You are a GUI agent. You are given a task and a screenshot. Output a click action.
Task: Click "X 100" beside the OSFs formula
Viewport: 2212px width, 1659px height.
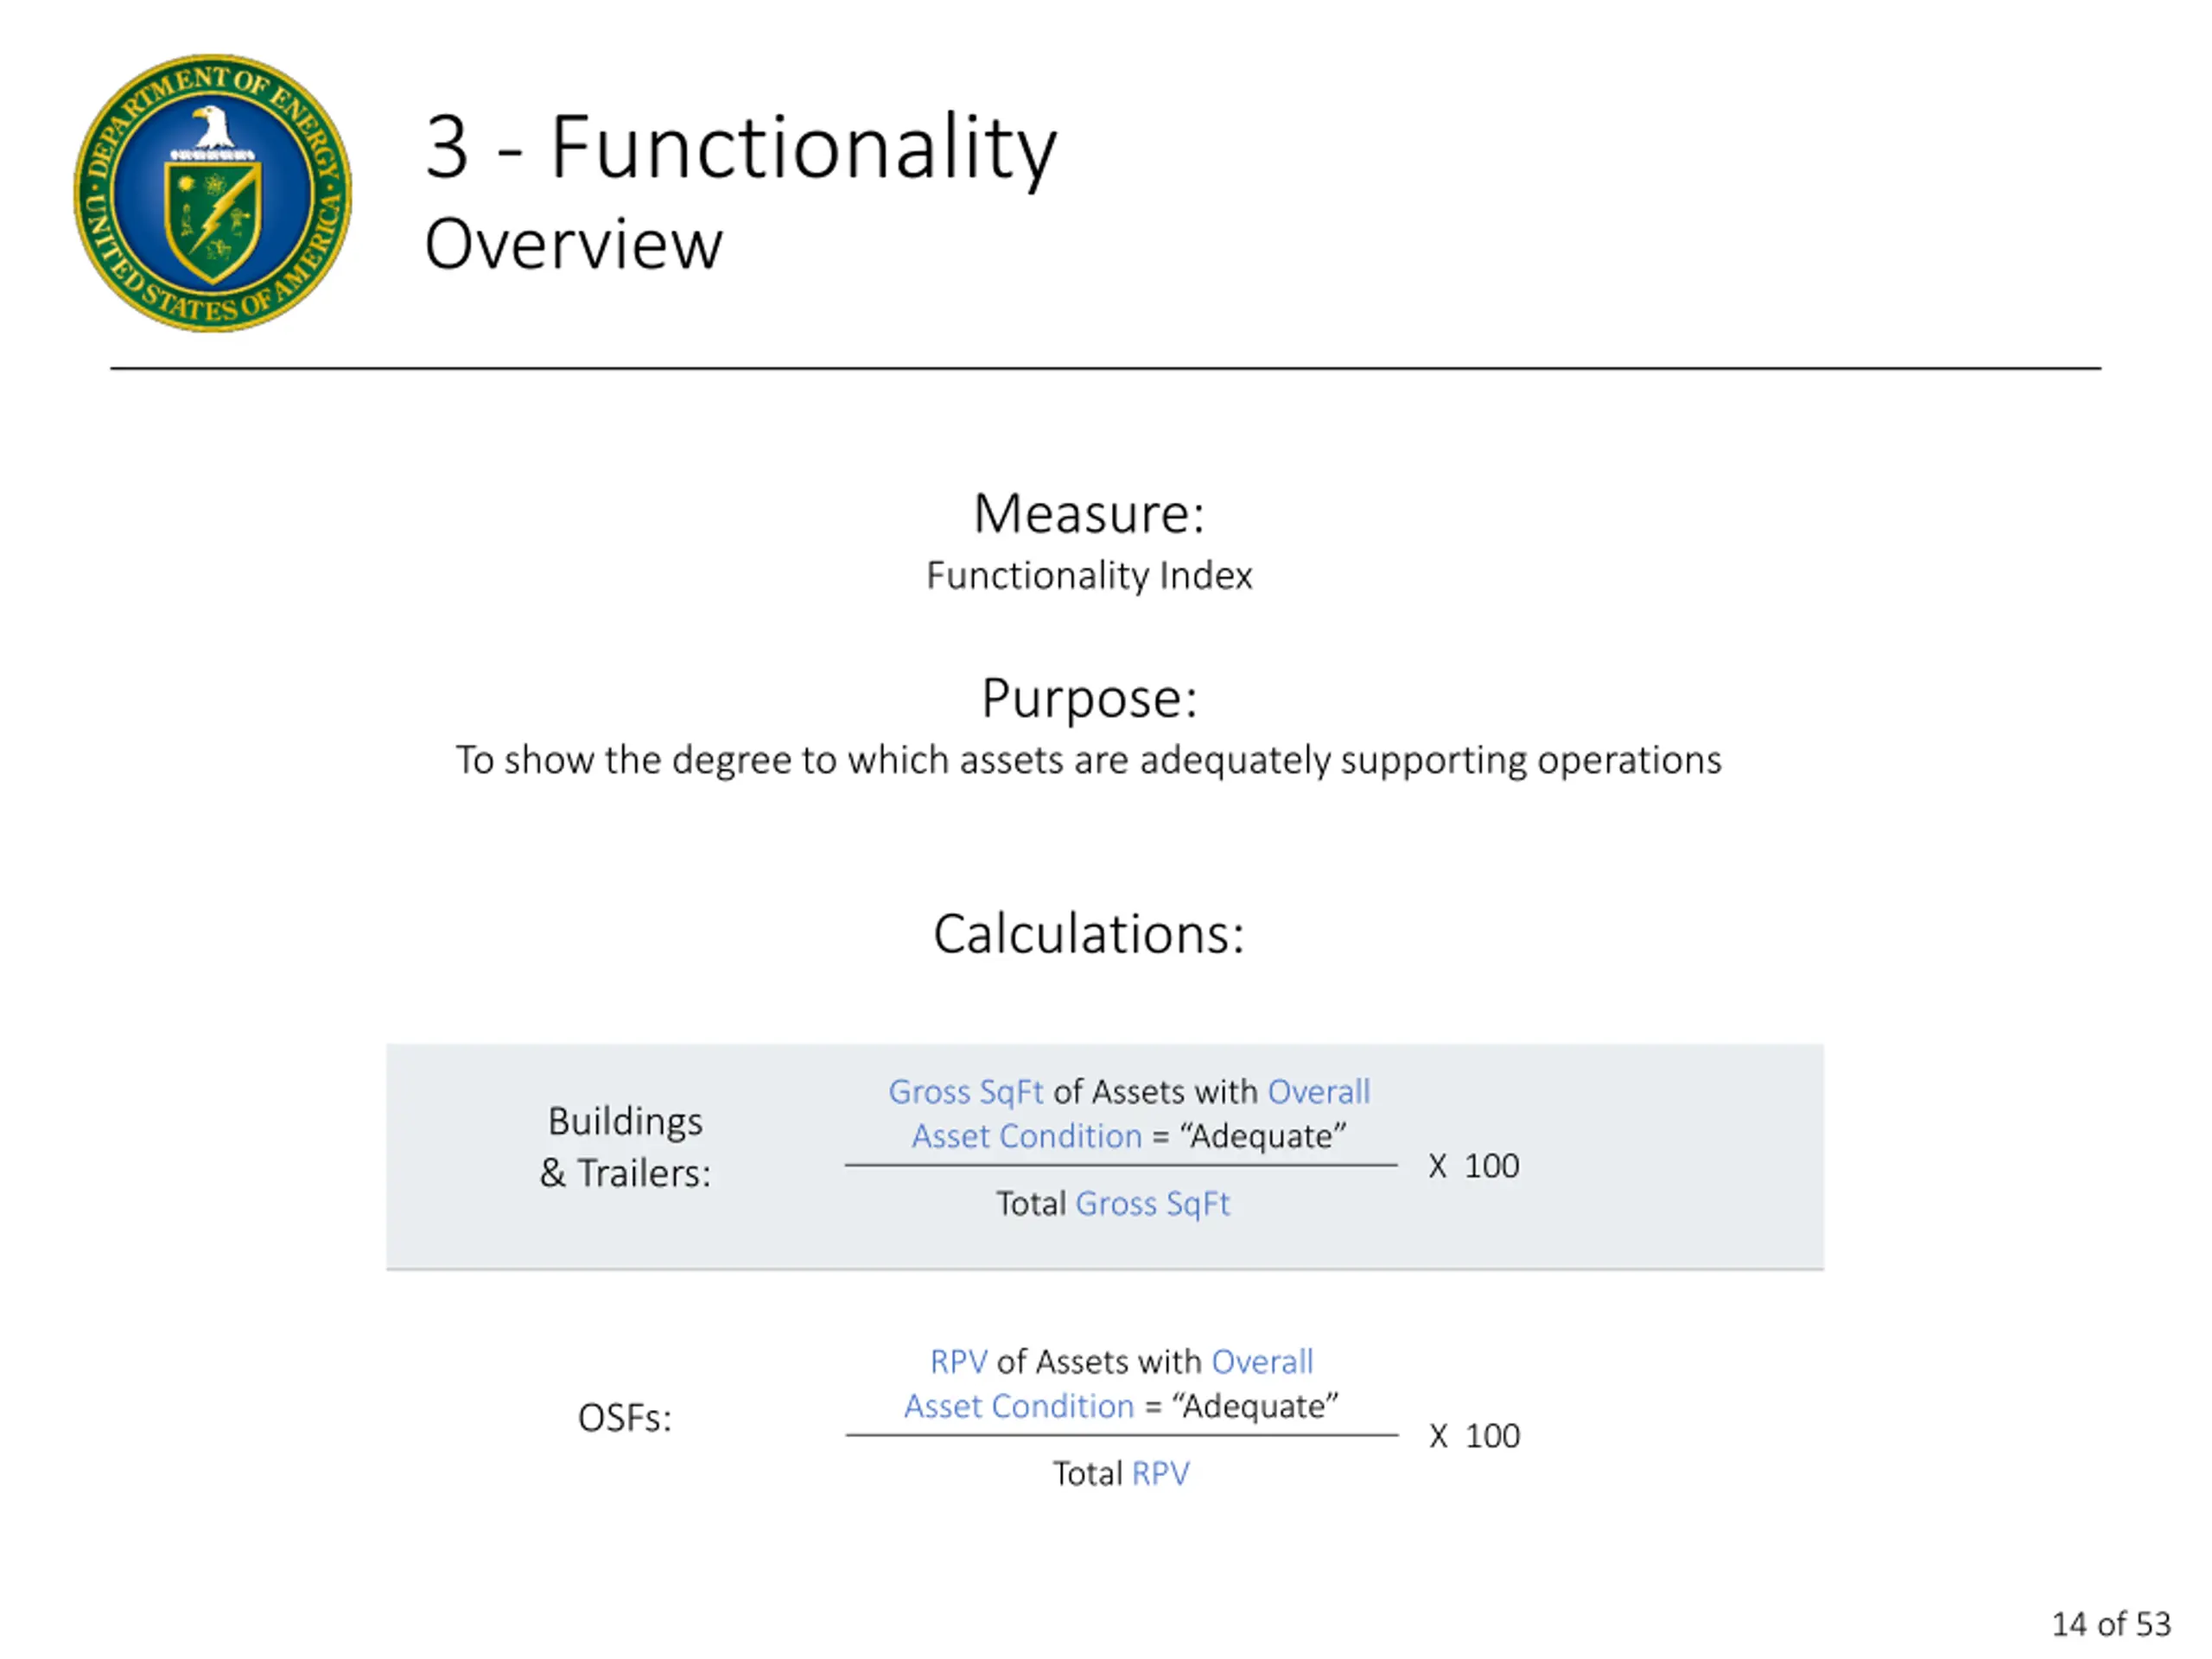click(x=1474, y=1437)
